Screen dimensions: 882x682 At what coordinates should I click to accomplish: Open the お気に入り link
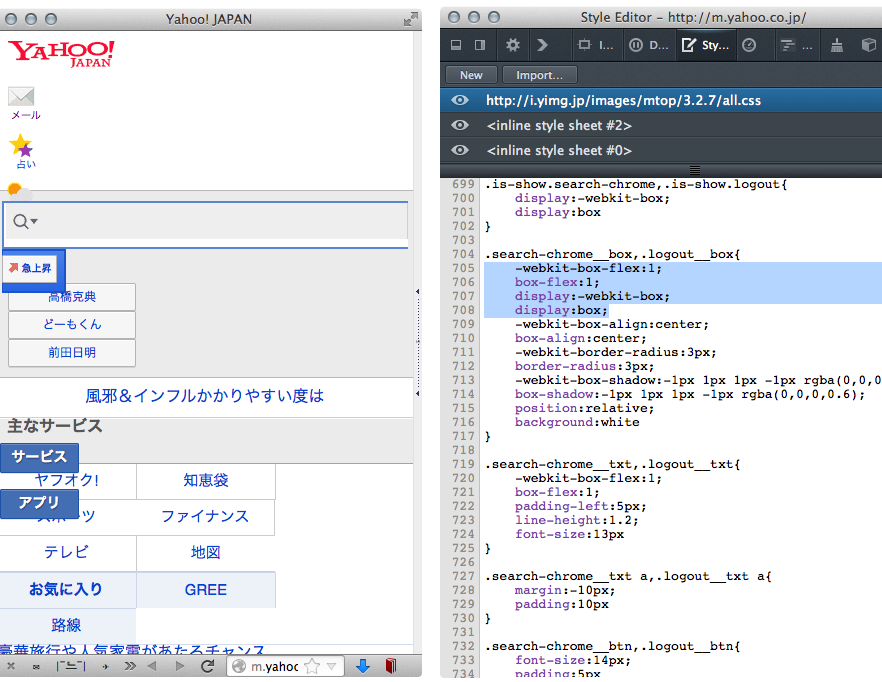(66, 589)
